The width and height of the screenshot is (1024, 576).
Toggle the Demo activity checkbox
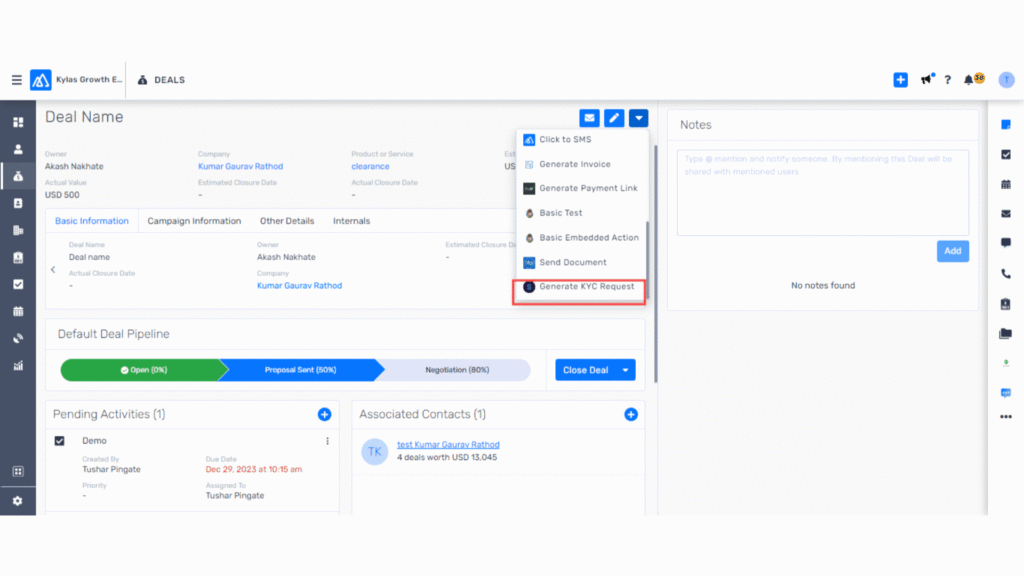[x=60, y=441]
